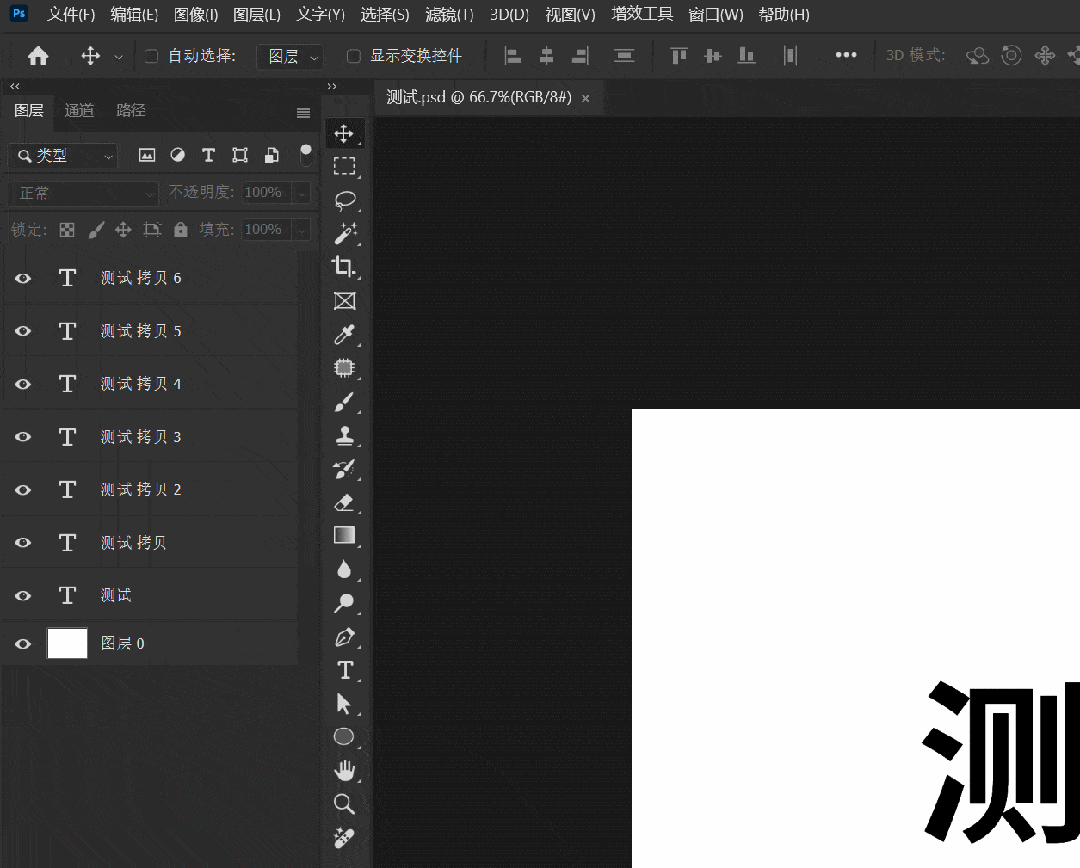Viewport: 1080px width, 868px height.
Task: Collapse the left panel with double arrows
Action: tap(14, 86)
